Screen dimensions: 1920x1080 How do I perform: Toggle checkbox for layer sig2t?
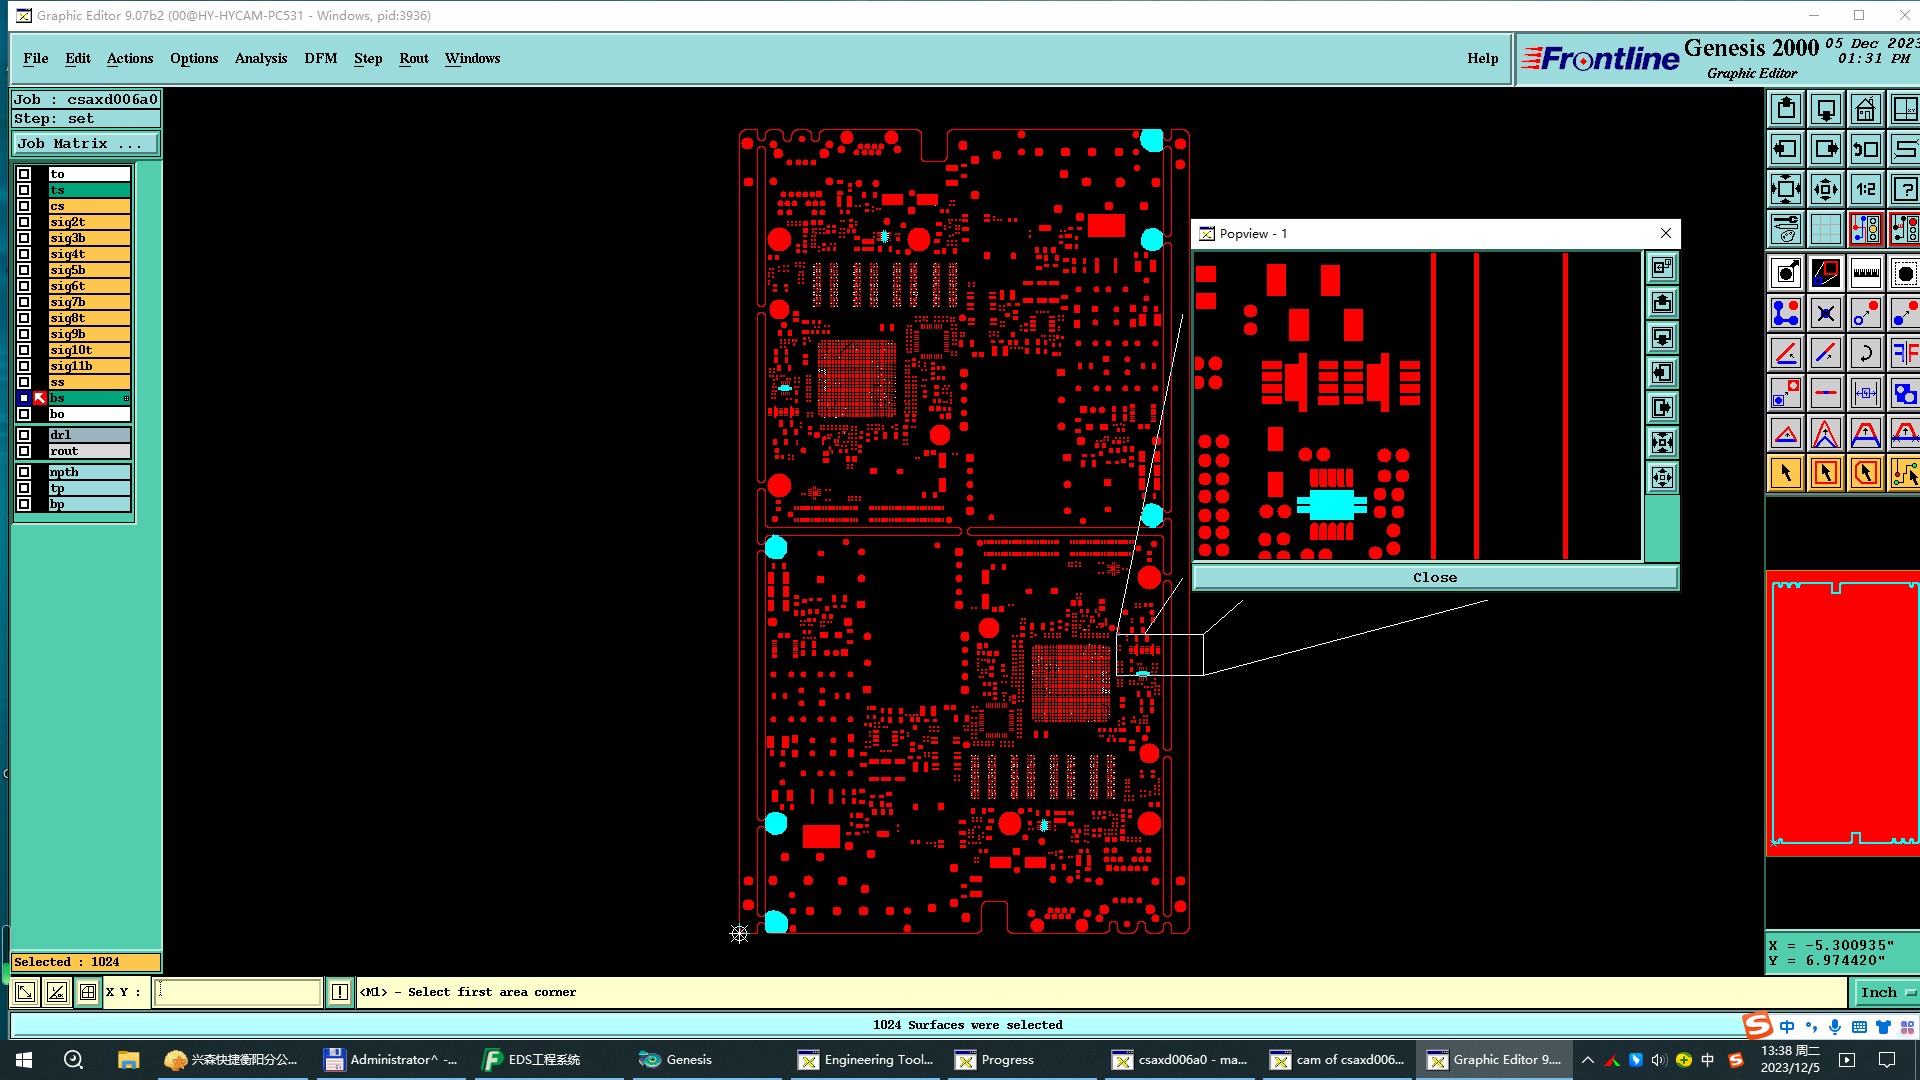click(x=24, y=222)
